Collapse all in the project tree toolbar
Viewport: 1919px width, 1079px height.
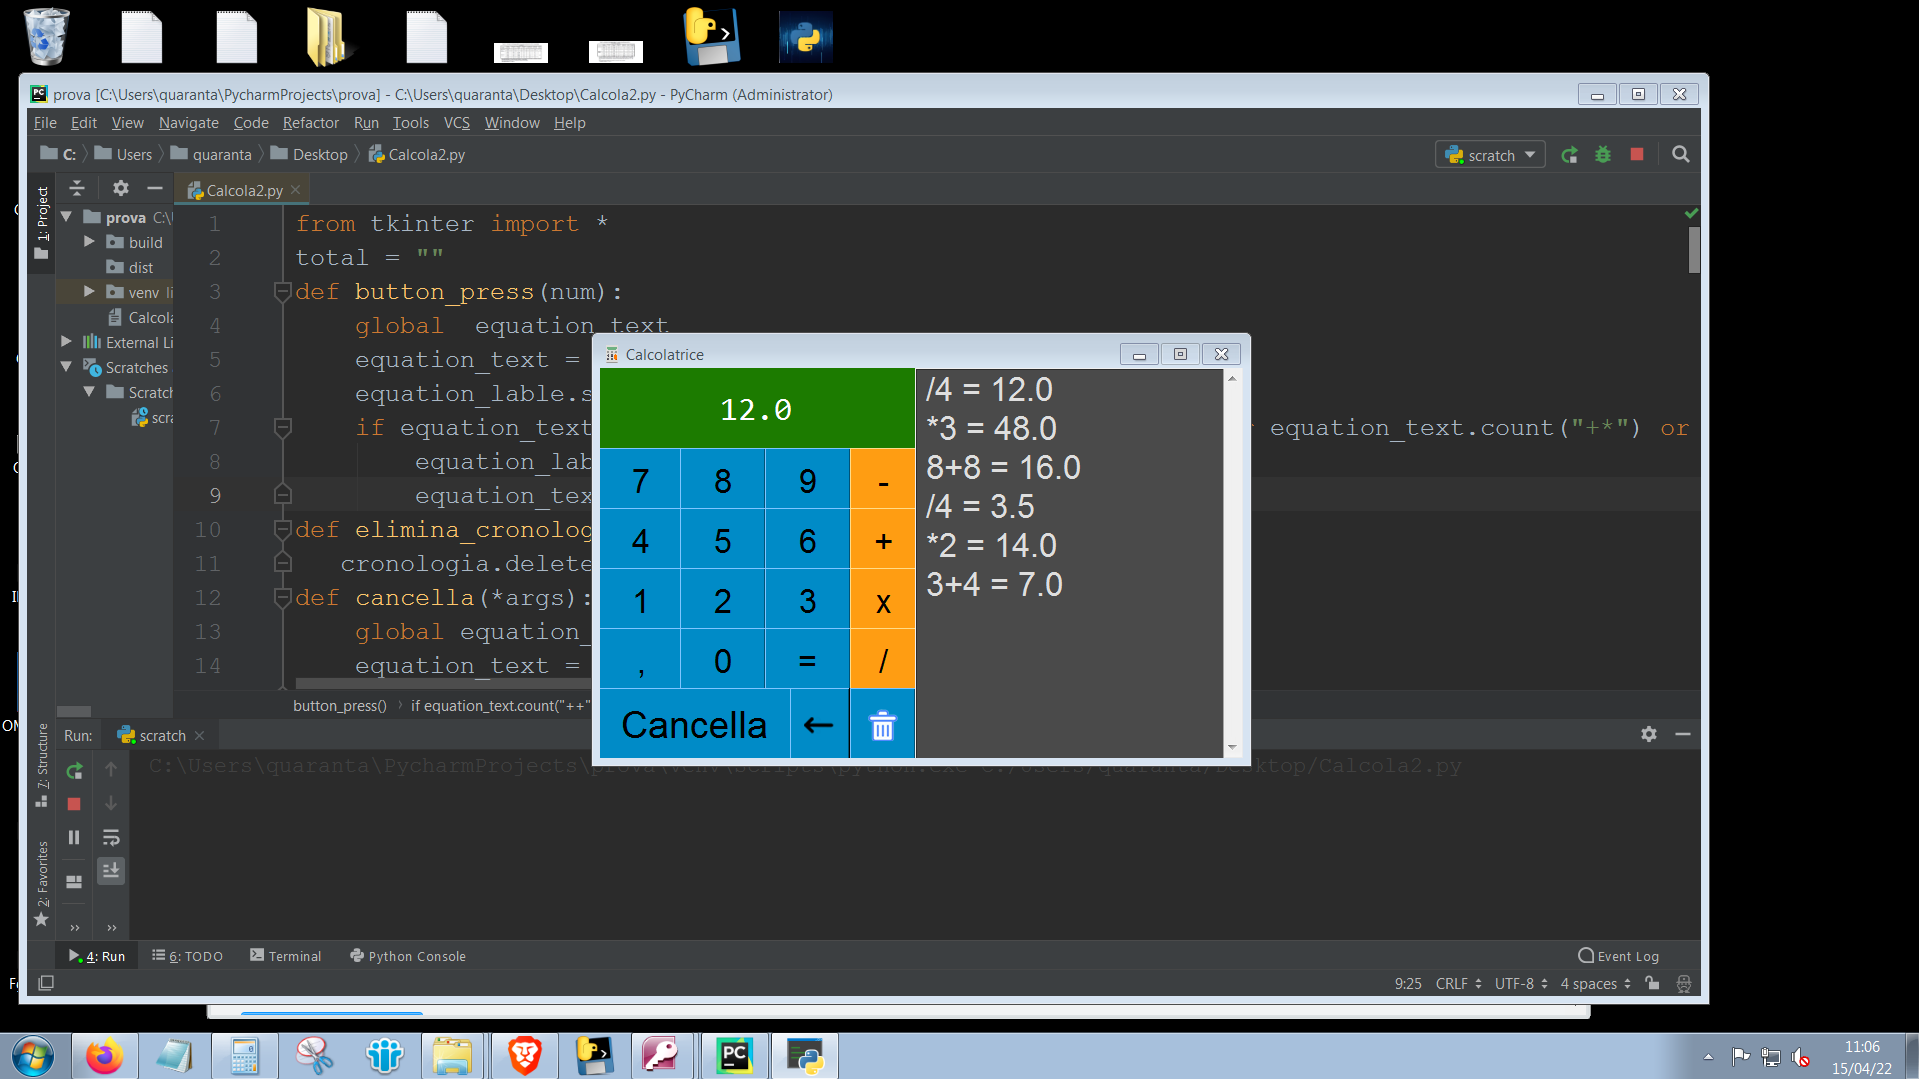[x=77, y=188]
